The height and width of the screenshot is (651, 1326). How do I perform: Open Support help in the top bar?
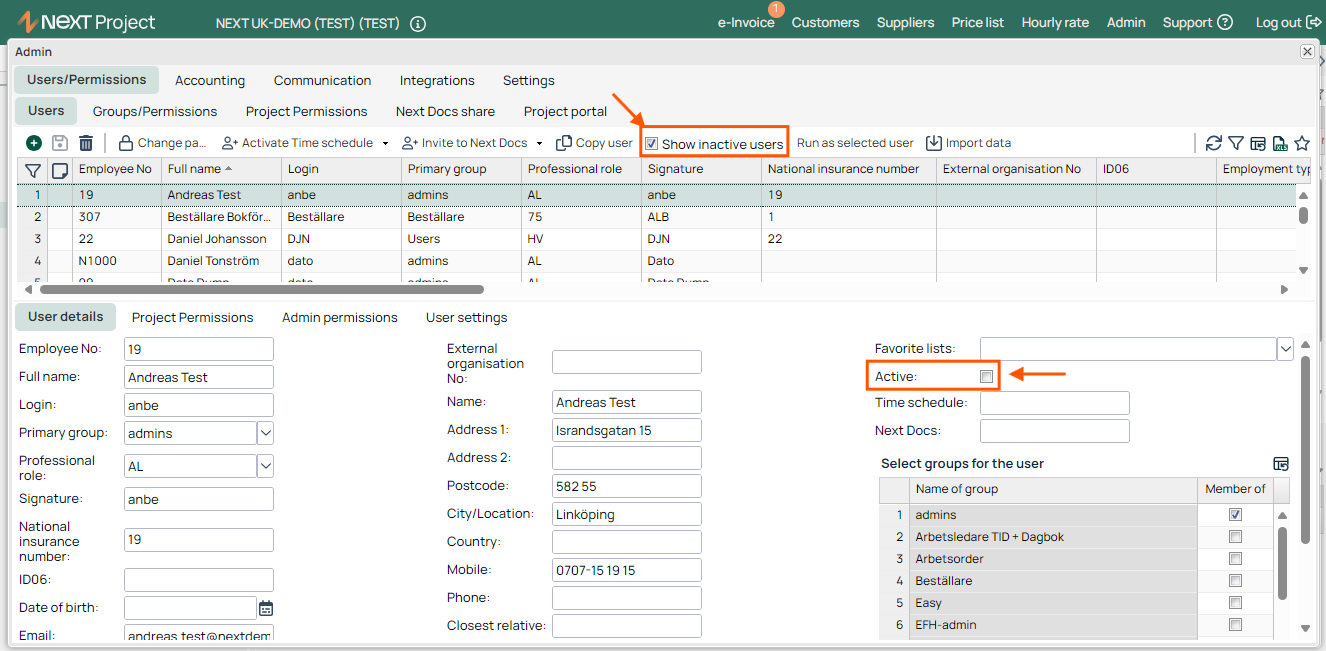[1198, 22]
